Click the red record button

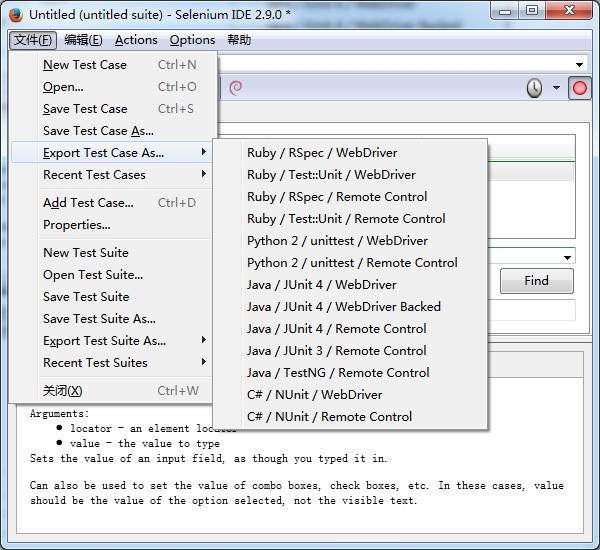click(579, 88)
